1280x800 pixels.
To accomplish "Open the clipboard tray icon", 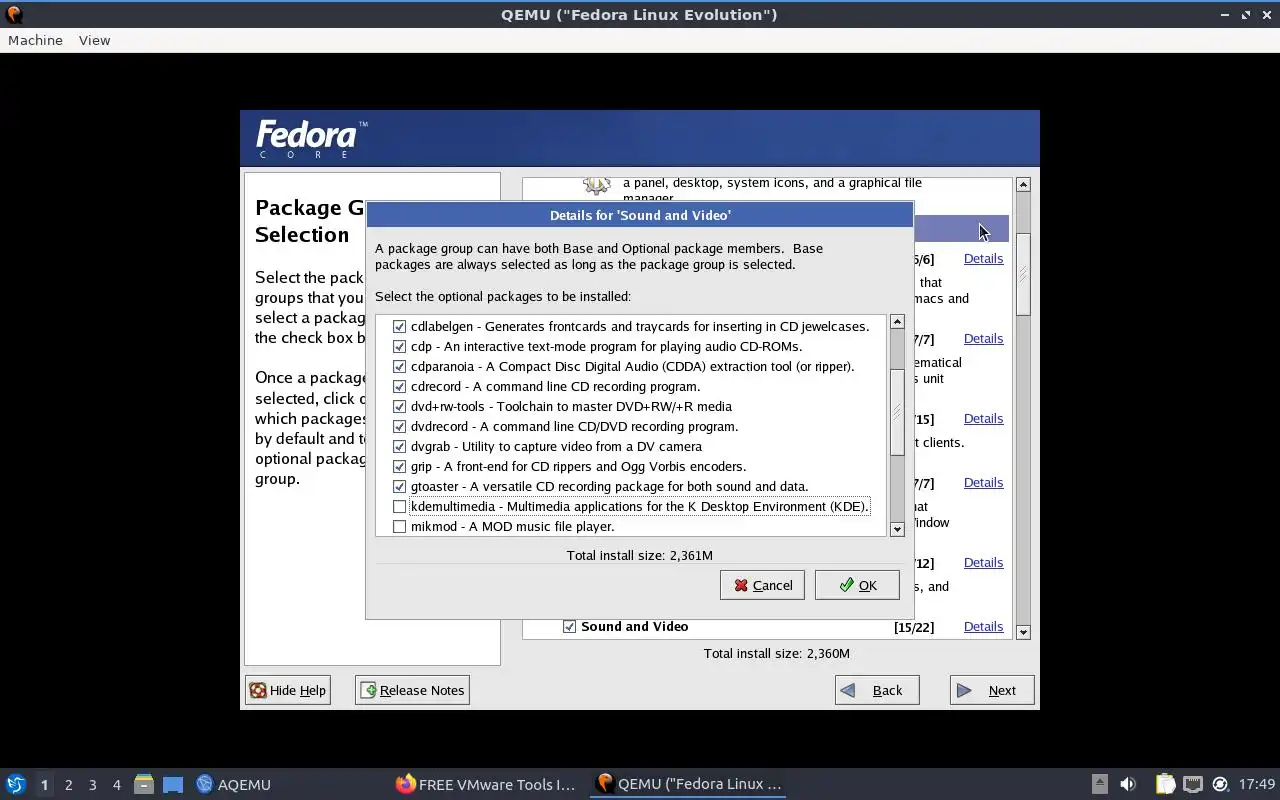I will pyautogui.click(x=1165, y=784).
